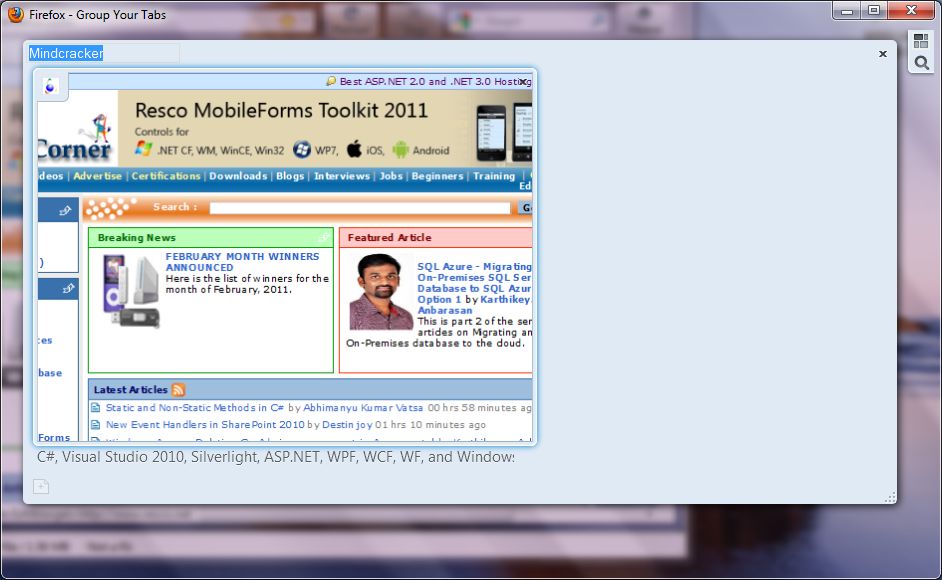Click the pin icon in Breaking News
Image resolution: width=942 pixels, height=580 pixels.
(x=324, y=237)
